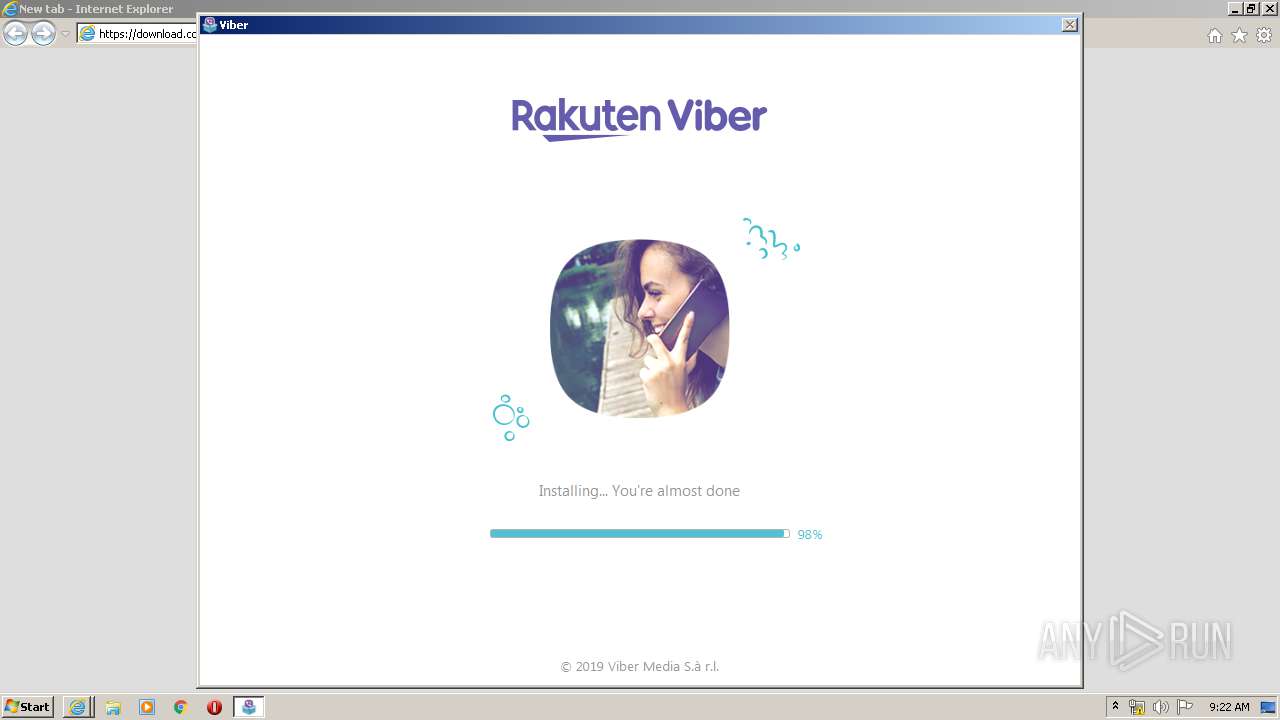Screen dimensions: 1280x720
Task: Open the volume speaker tray icon
Action: [1161, 707]
